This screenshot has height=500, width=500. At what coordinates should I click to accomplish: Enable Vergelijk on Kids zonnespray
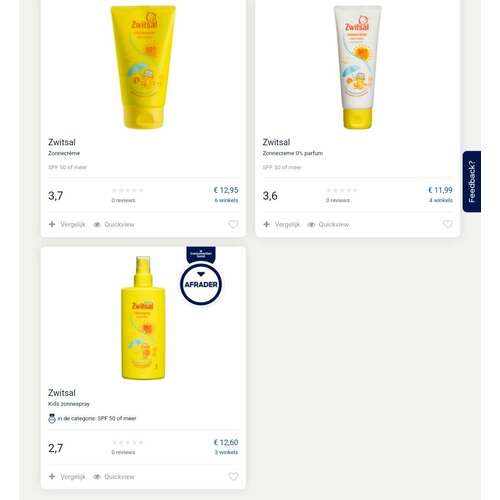point(67,477)
